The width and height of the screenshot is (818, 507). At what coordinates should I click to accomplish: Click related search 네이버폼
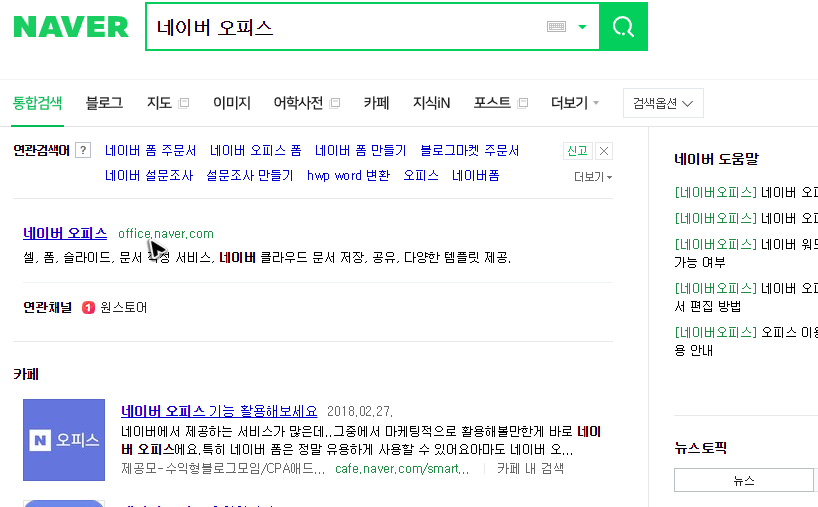coord(475,176)
